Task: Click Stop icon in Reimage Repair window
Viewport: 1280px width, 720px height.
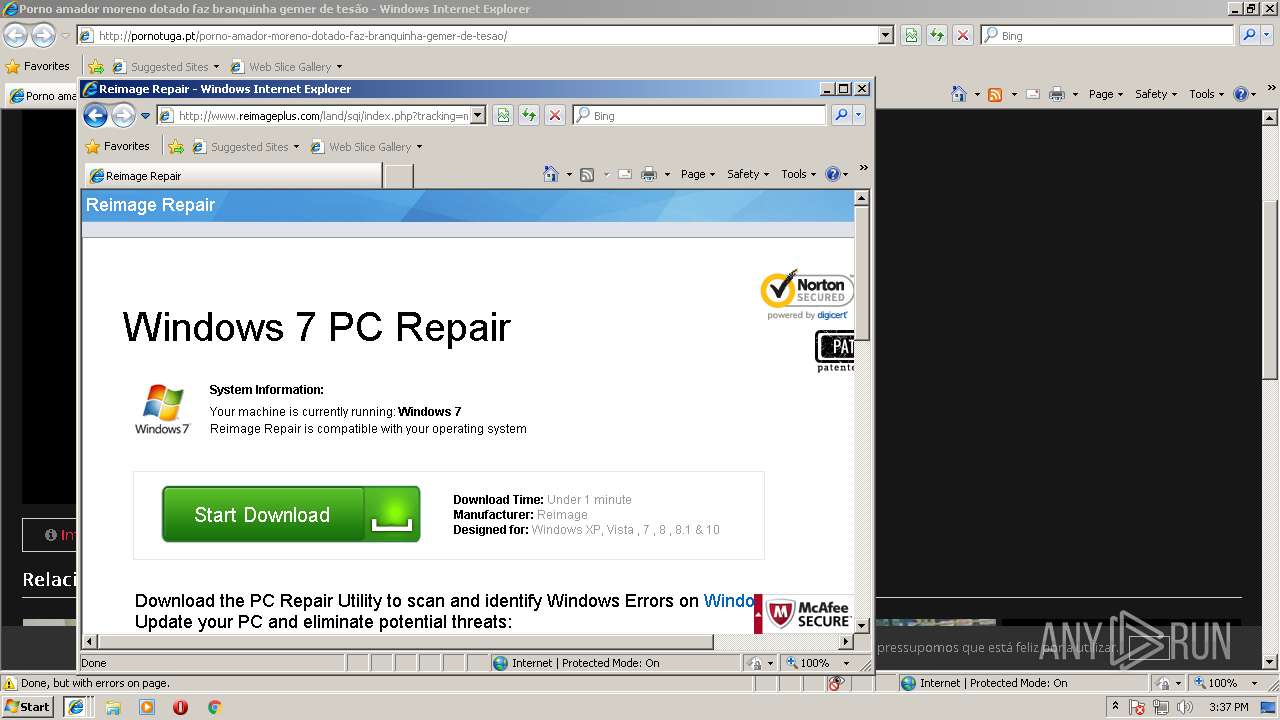Action: [555, 116]
